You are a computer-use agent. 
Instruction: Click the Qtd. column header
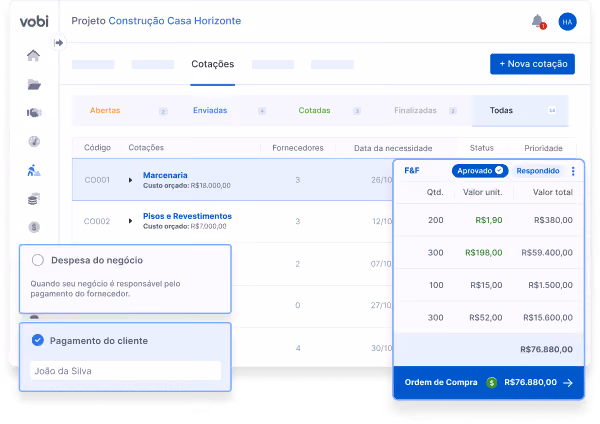[435, 192]
